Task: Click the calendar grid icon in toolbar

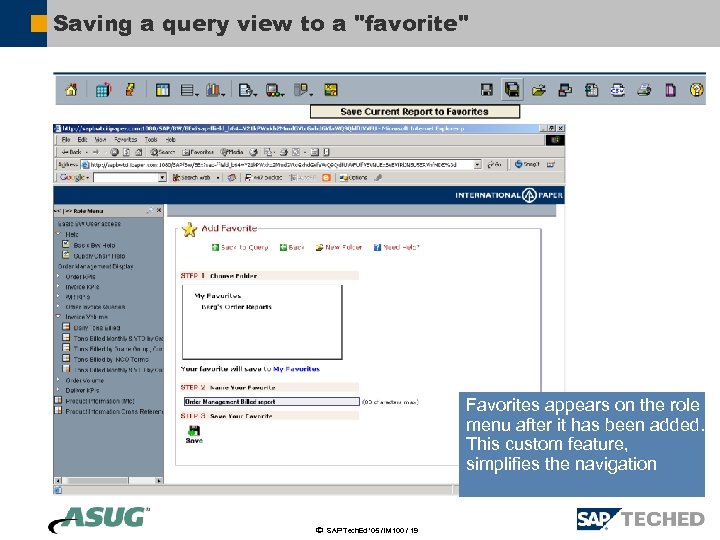Action: (103, 90)
